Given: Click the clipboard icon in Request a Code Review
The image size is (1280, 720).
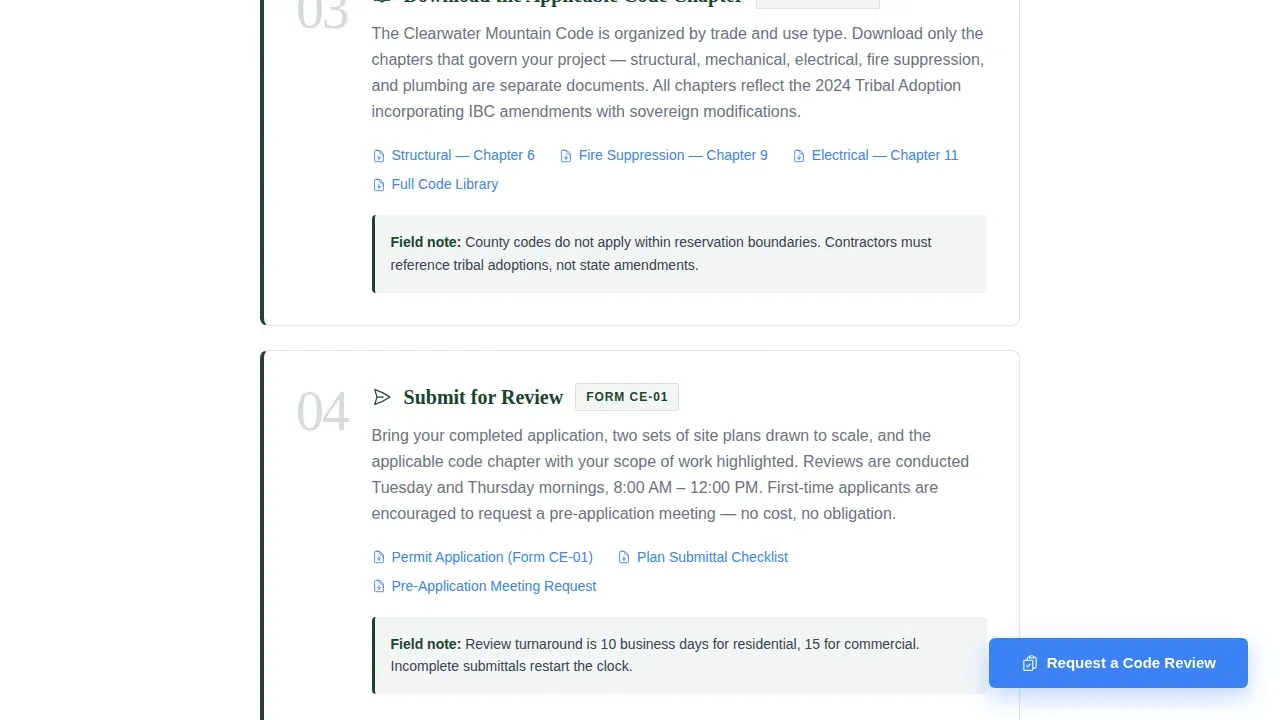Looking at the screenshot, I should click(1030, 663).
